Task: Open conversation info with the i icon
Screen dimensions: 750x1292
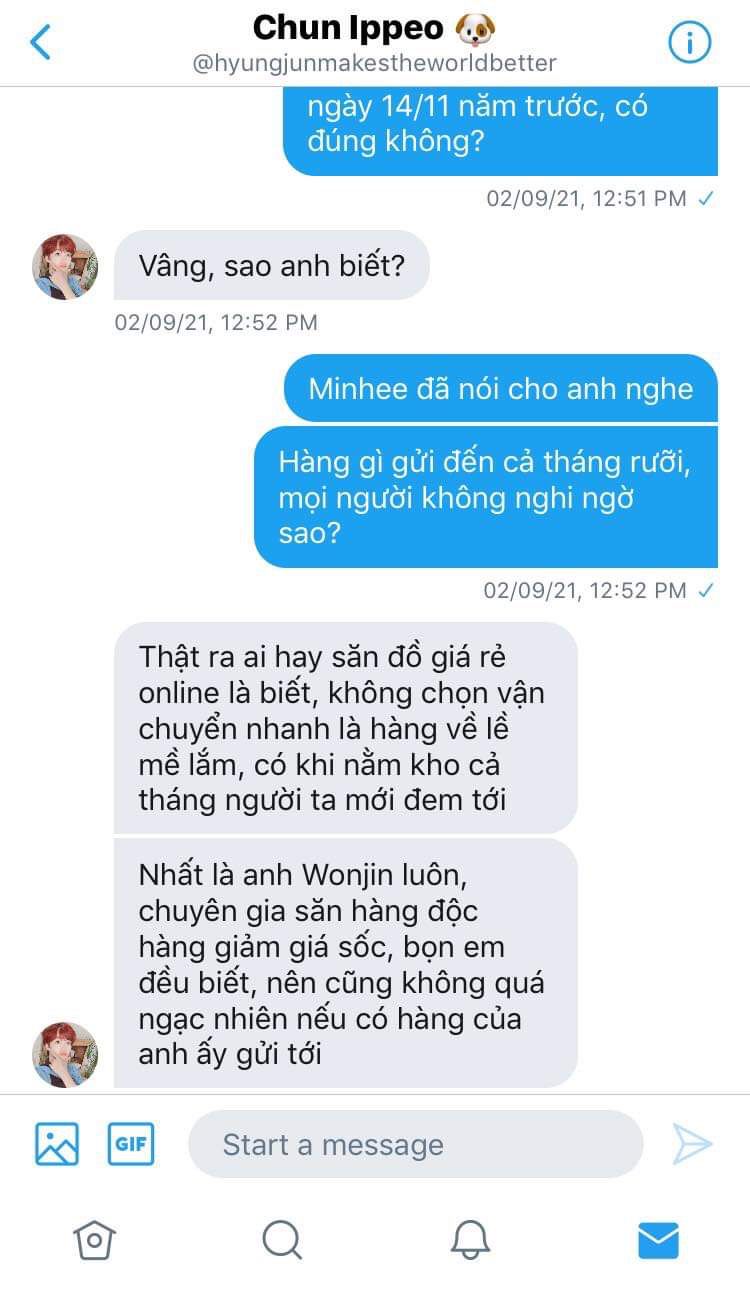Action: point(689,42)
